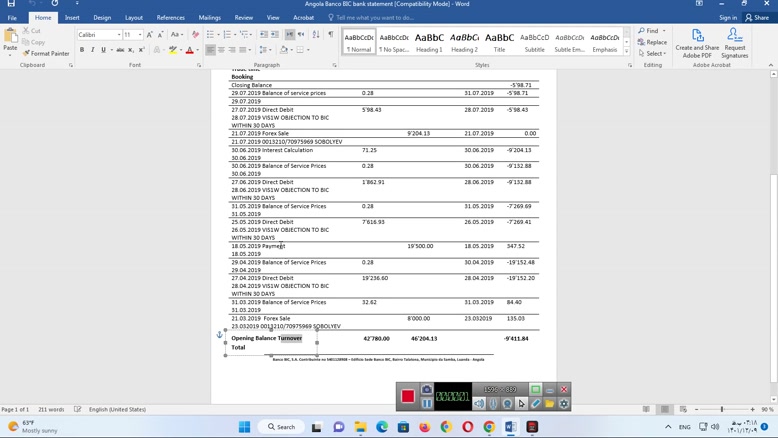778x438 pixels.
Task: Show paragraph marks with pilcrow button
Action: point(331,35)
